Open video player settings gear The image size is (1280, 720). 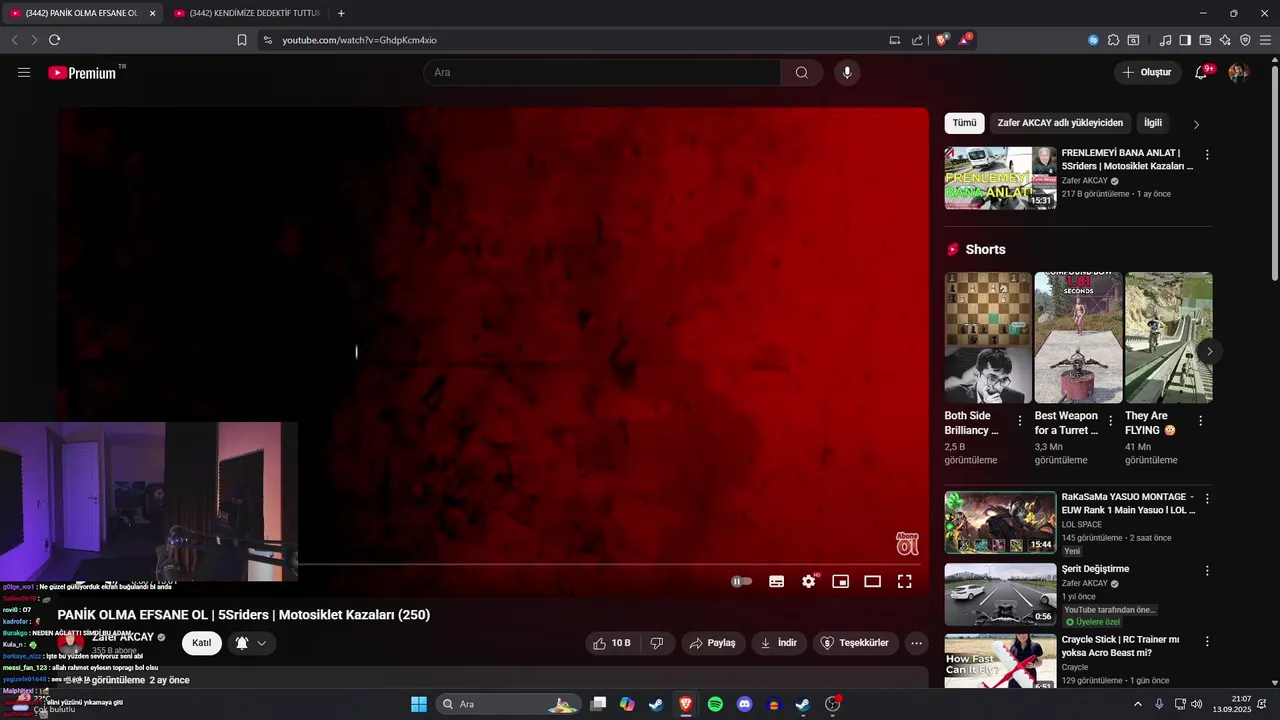point(809,581)
